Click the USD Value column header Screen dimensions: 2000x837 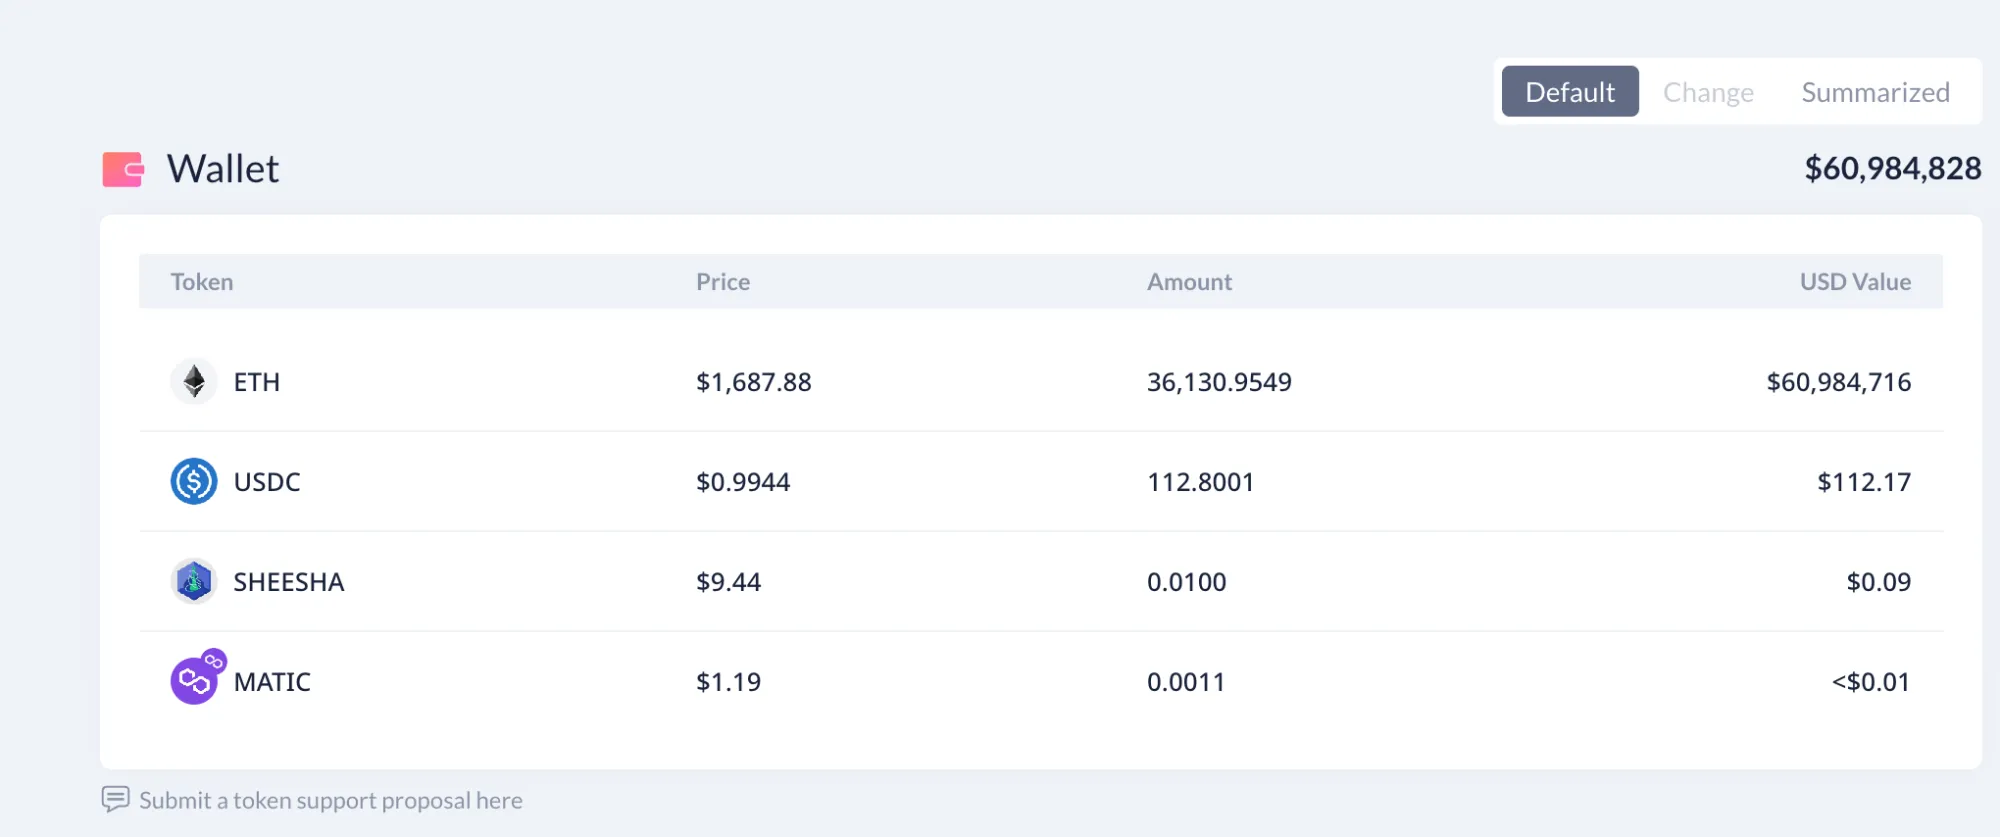click(1855, 282)
